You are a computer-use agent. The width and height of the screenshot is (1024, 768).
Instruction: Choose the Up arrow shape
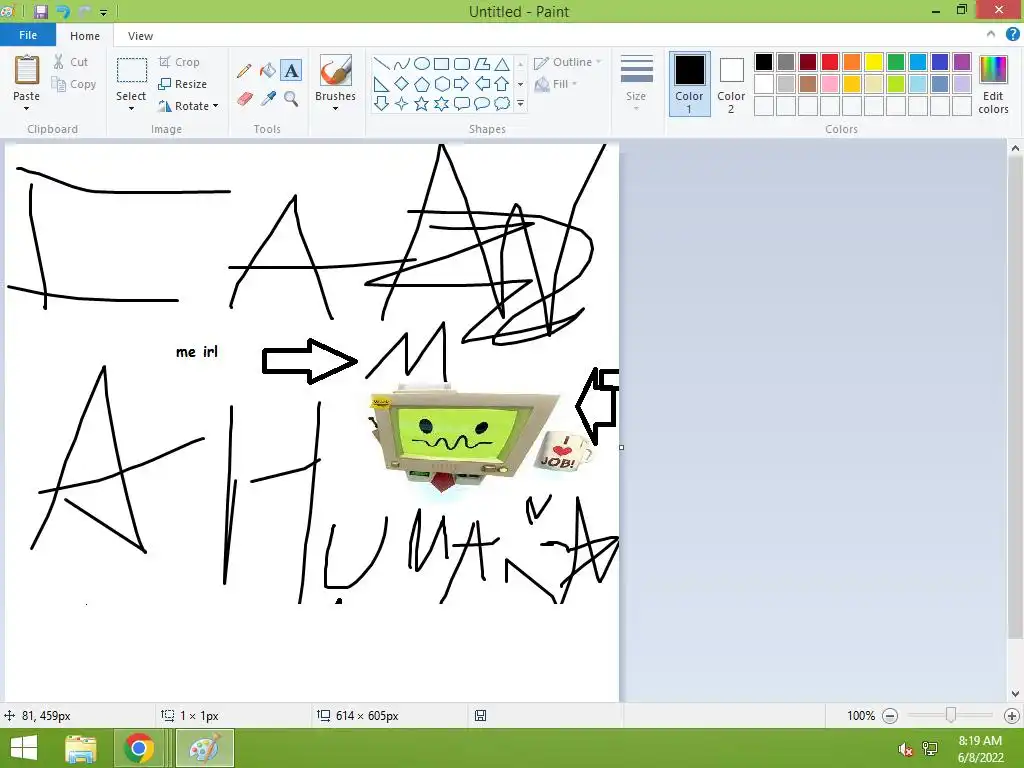pyautogui.click(x=502, y=84)
